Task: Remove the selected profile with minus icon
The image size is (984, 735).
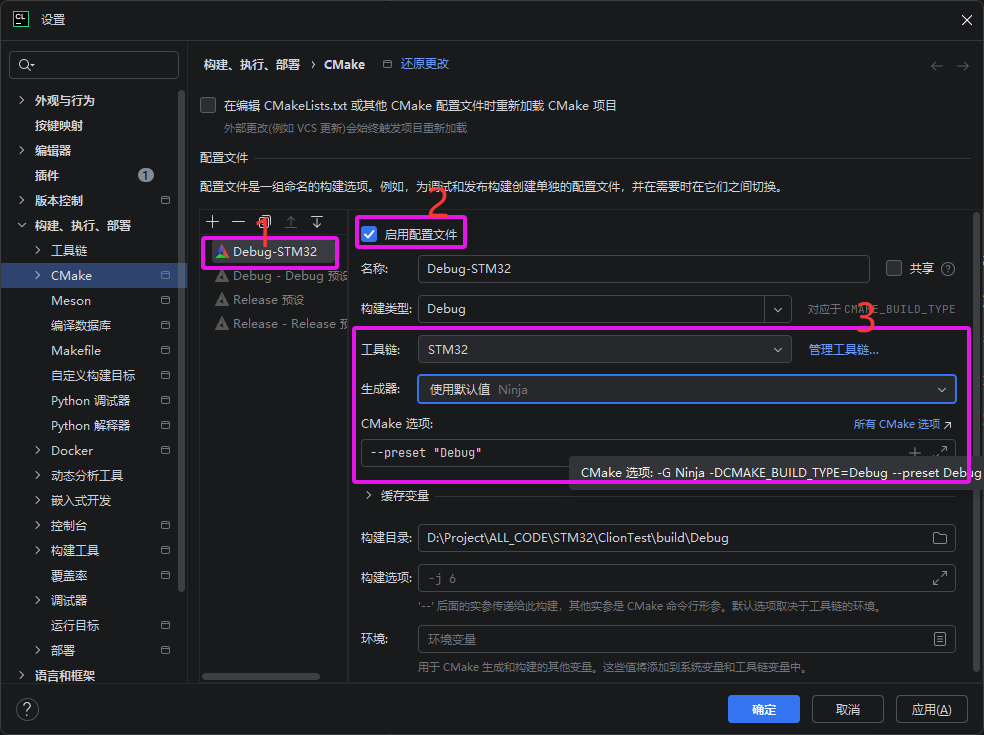Action: tap(238, 221)
